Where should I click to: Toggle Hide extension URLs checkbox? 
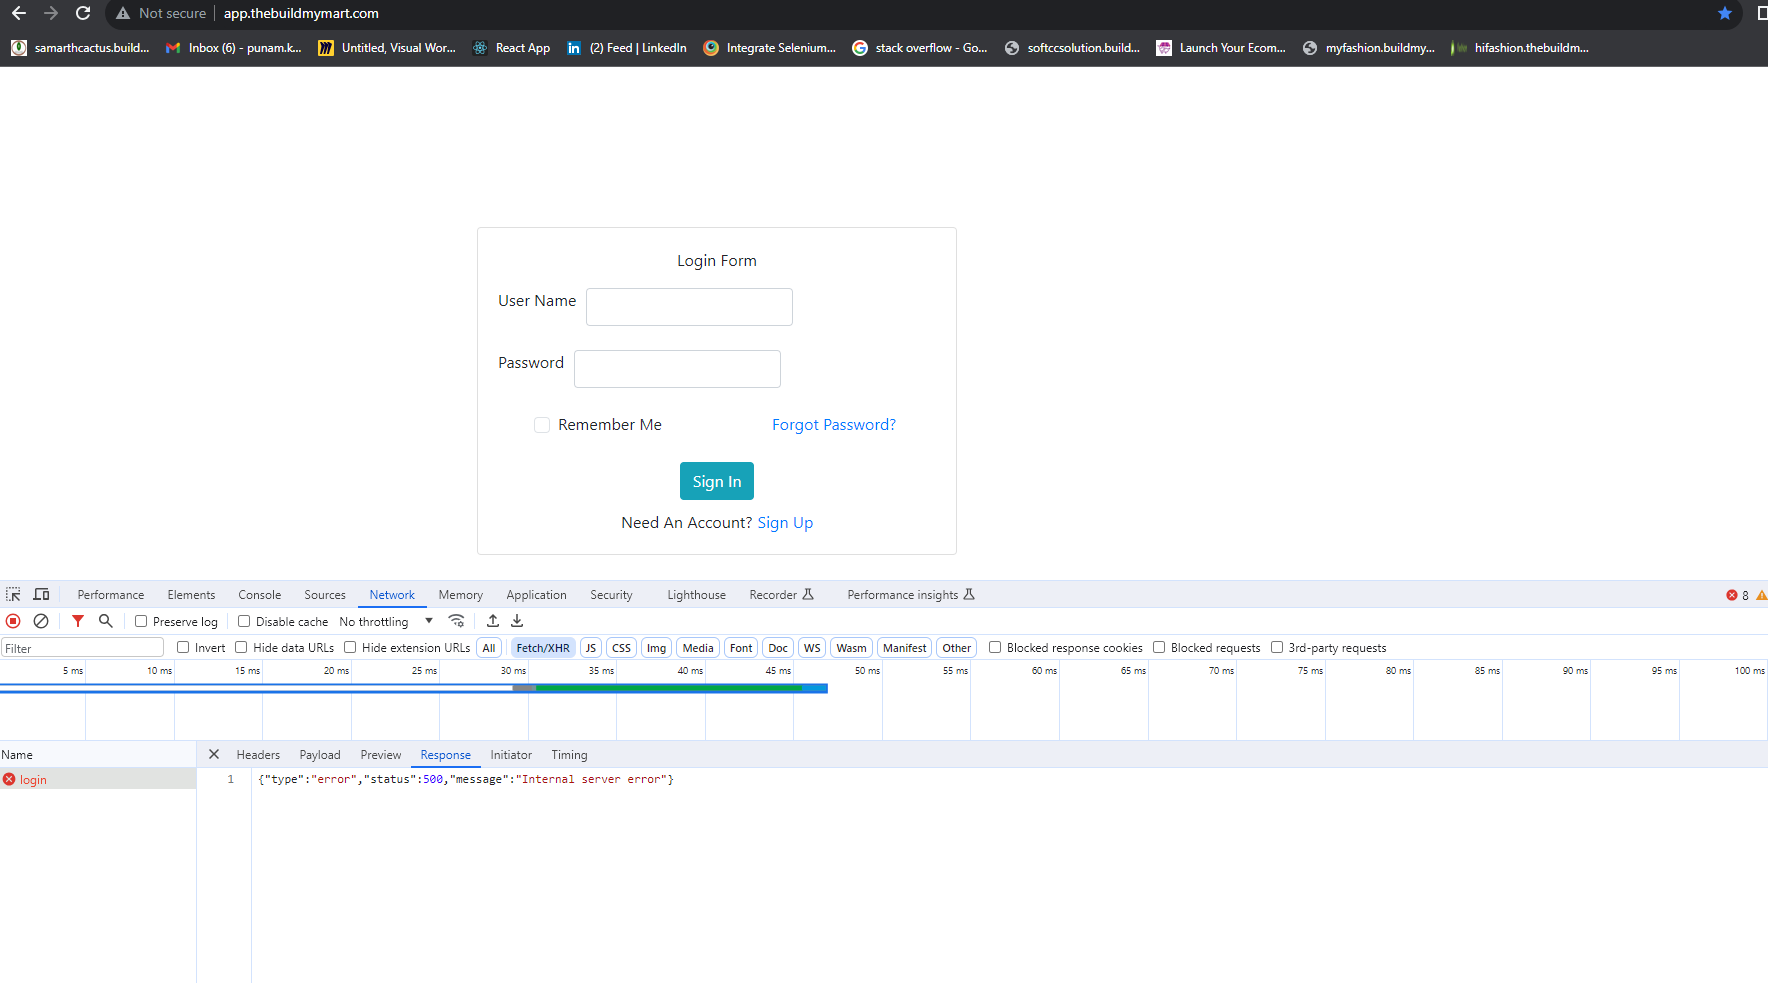pyautogui.click(x=350, y=647)
